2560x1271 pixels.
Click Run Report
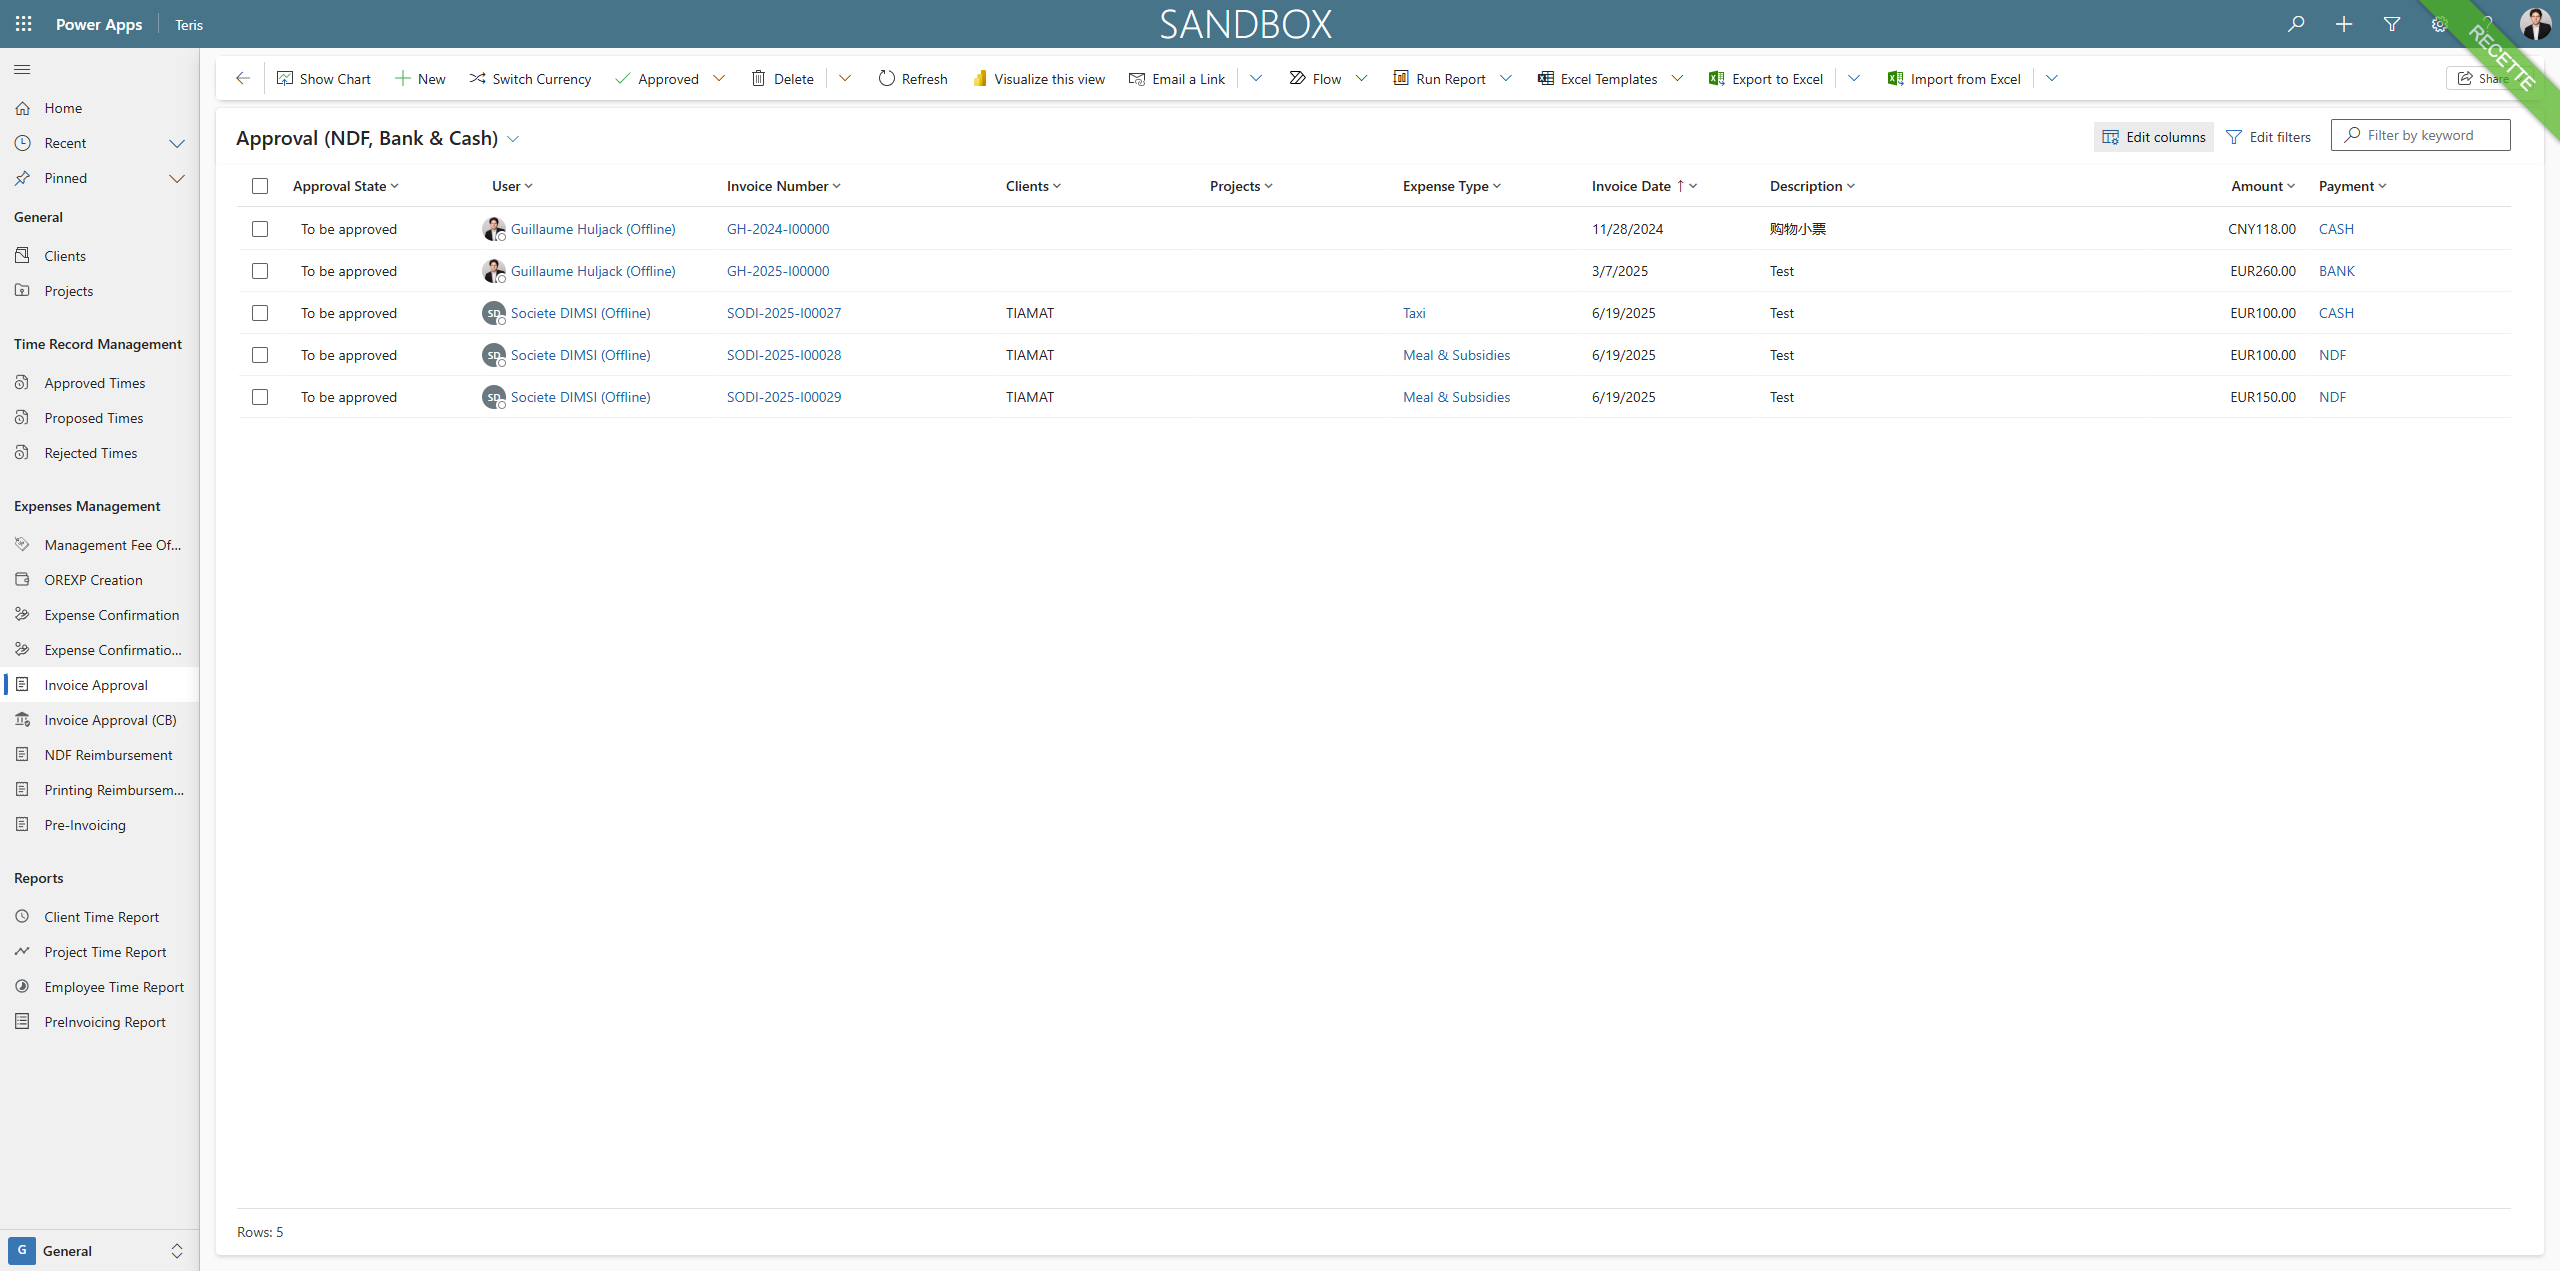click(x=1439, y=79)
